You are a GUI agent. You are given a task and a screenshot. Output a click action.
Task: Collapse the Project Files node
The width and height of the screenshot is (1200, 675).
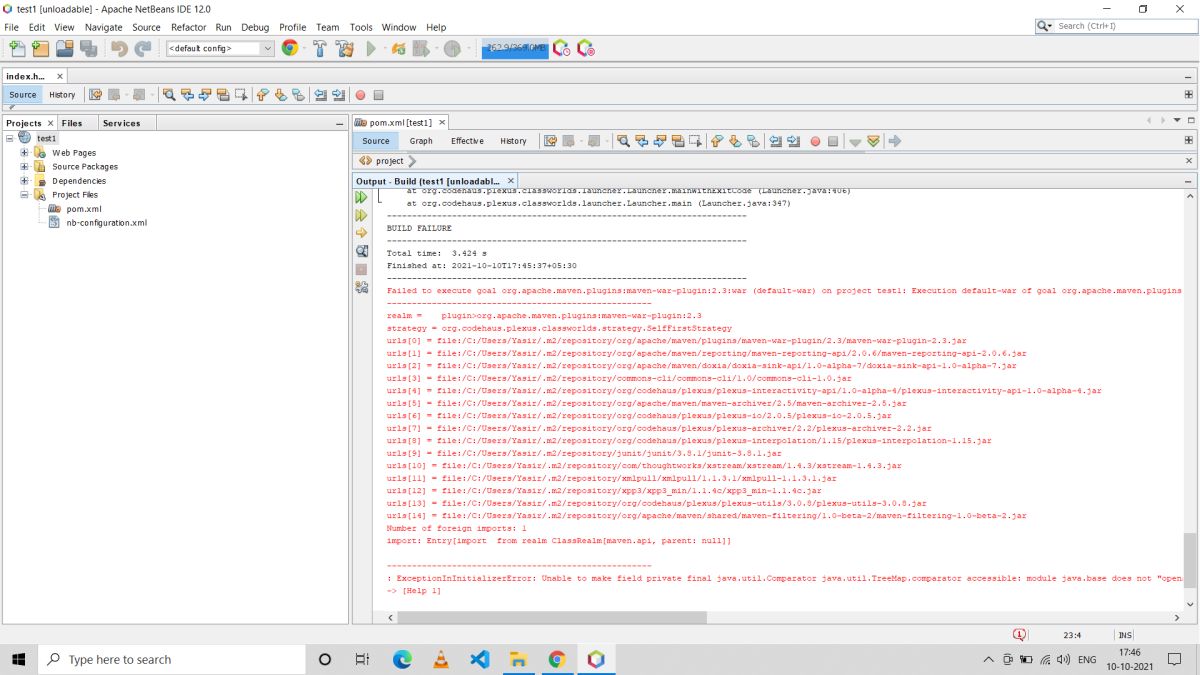[x=24, y=195]
